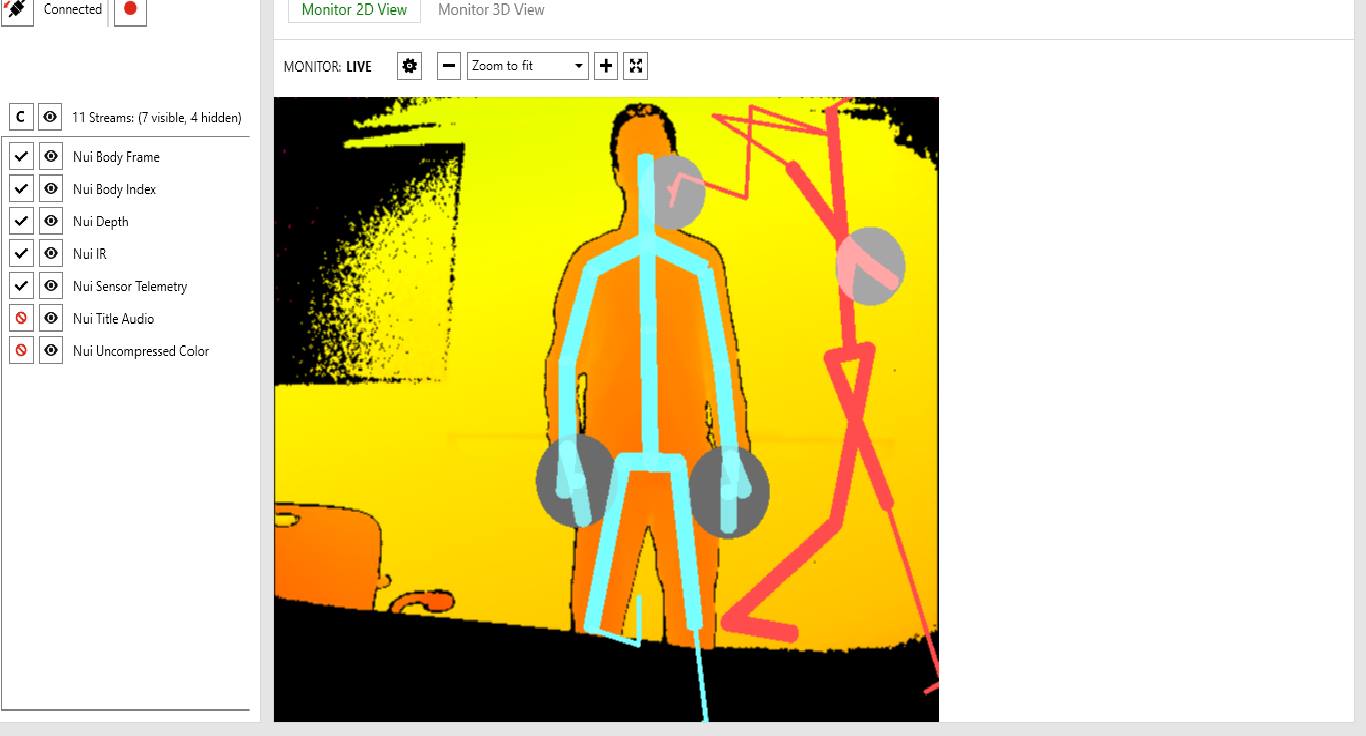Switch to Monitor 3D View tab

[491, 10]
